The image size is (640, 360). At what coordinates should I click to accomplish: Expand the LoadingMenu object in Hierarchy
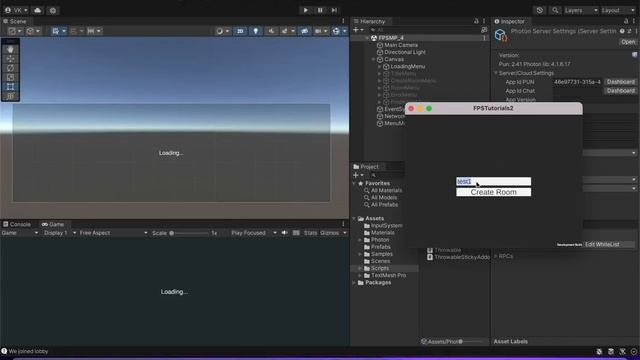380,67
